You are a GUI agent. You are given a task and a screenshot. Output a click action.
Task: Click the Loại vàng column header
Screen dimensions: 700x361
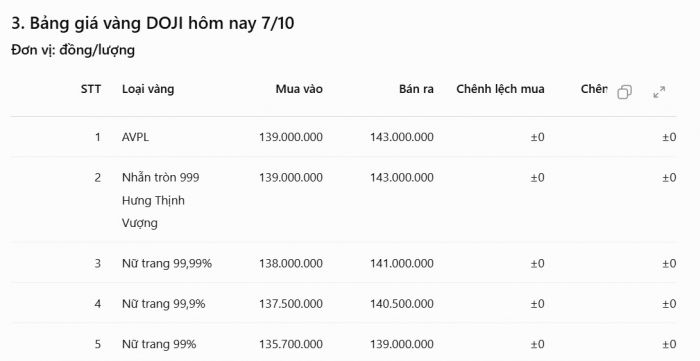[148, 89]
